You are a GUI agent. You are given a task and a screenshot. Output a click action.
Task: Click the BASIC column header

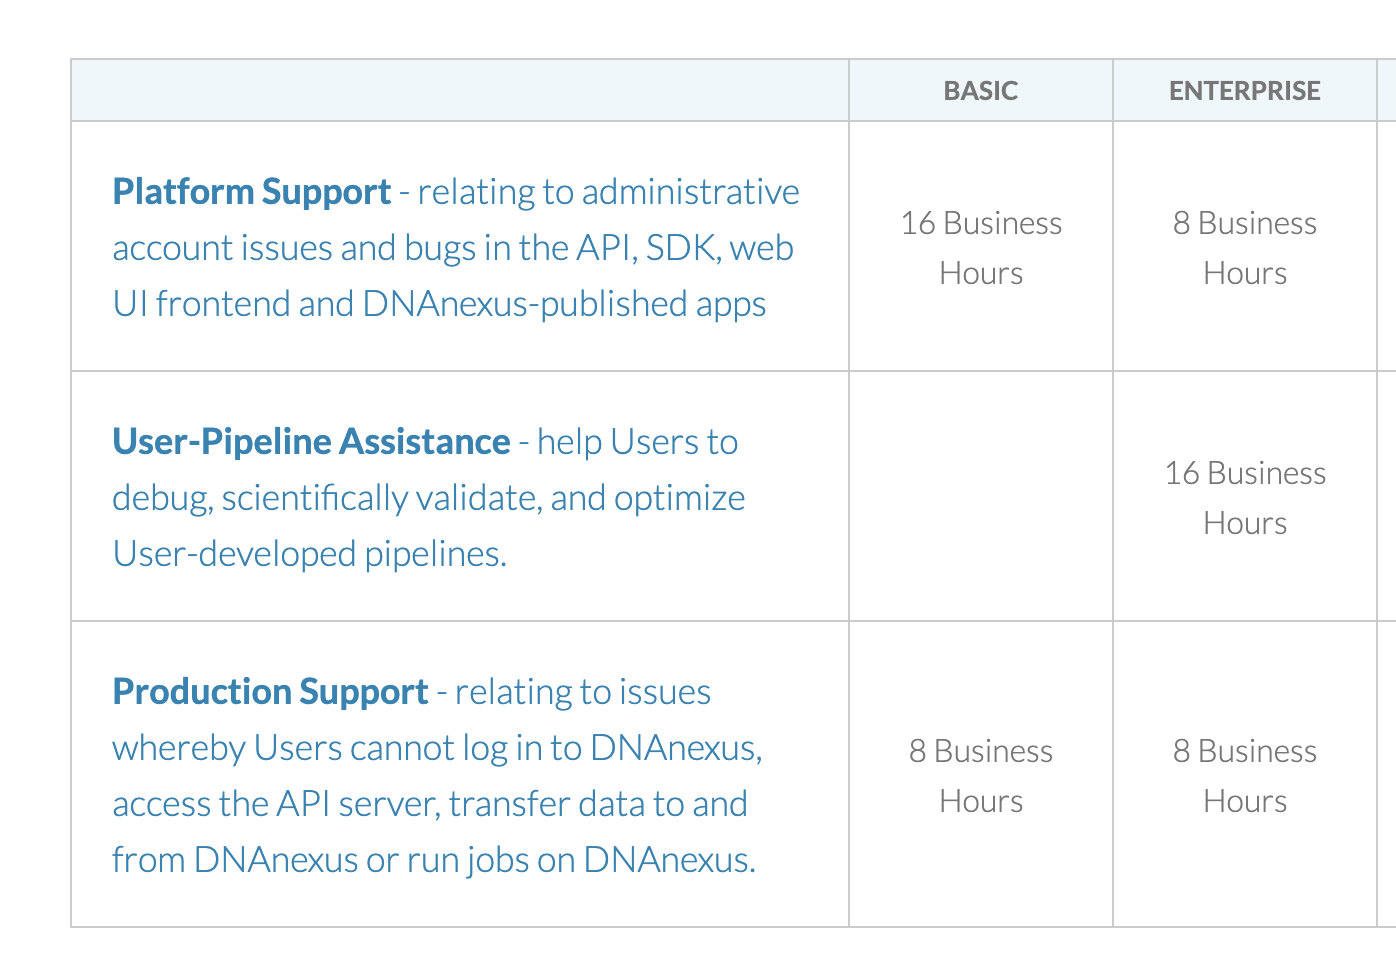tap(980, 91)
